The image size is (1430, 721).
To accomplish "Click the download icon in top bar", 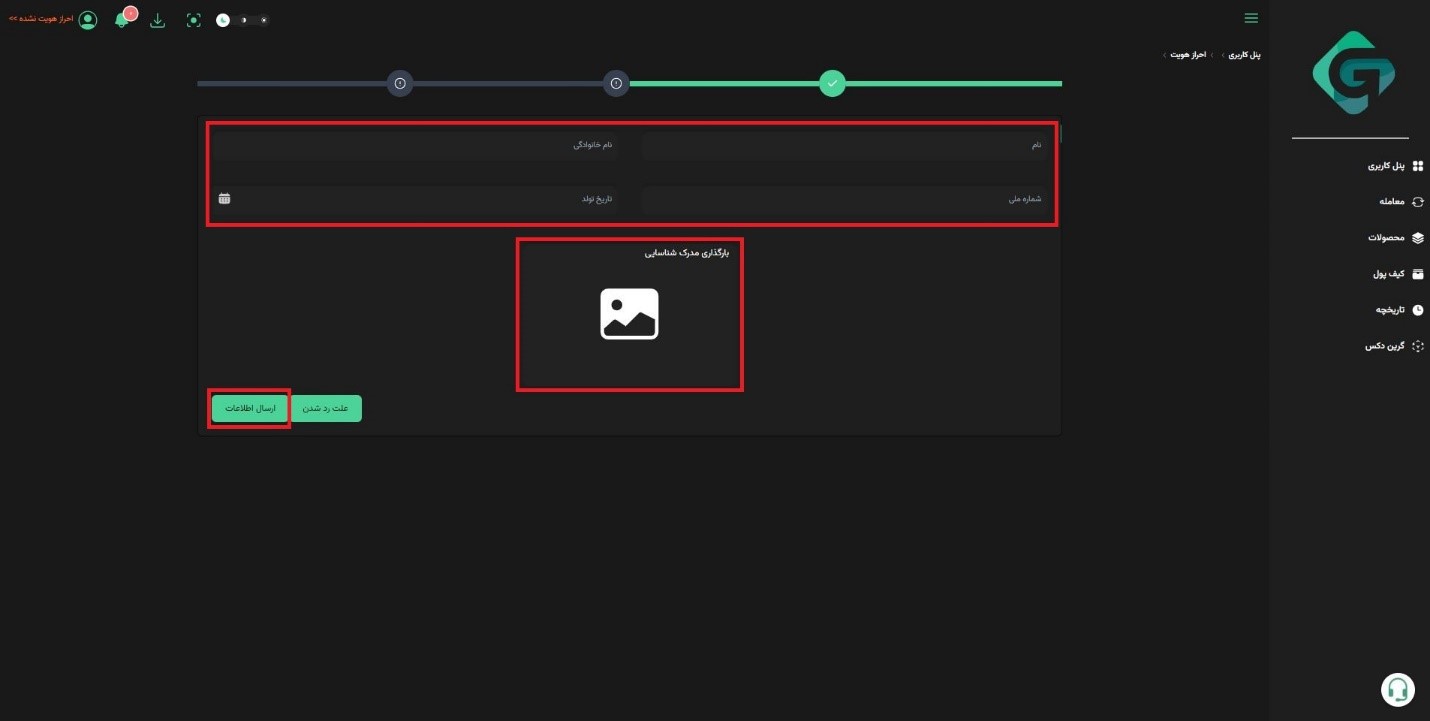I will pyautogui.click(x=157, y=20).
